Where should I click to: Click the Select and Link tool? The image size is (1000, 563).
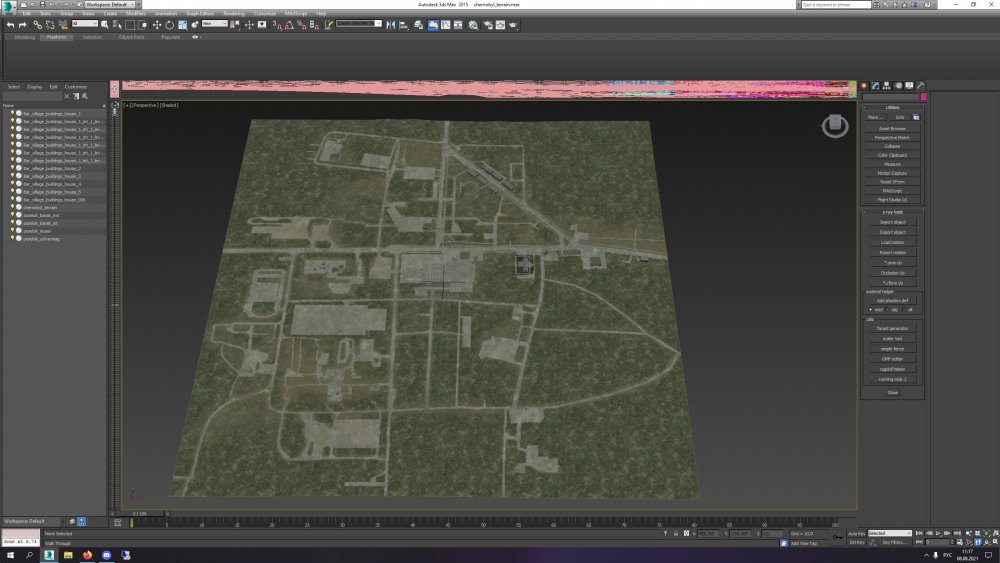point(38,25)
